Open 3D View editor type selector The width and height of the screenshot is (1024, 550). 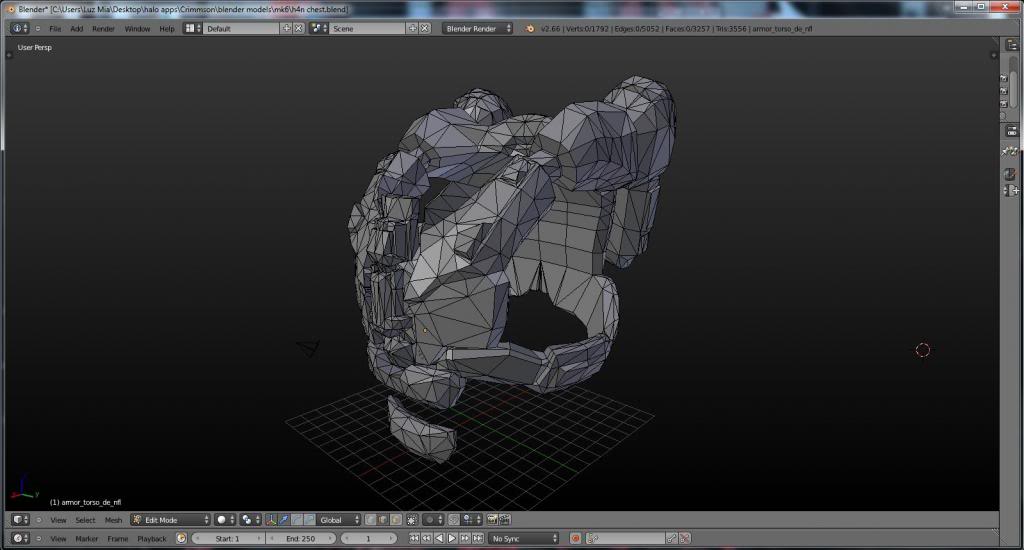[20, 520]
